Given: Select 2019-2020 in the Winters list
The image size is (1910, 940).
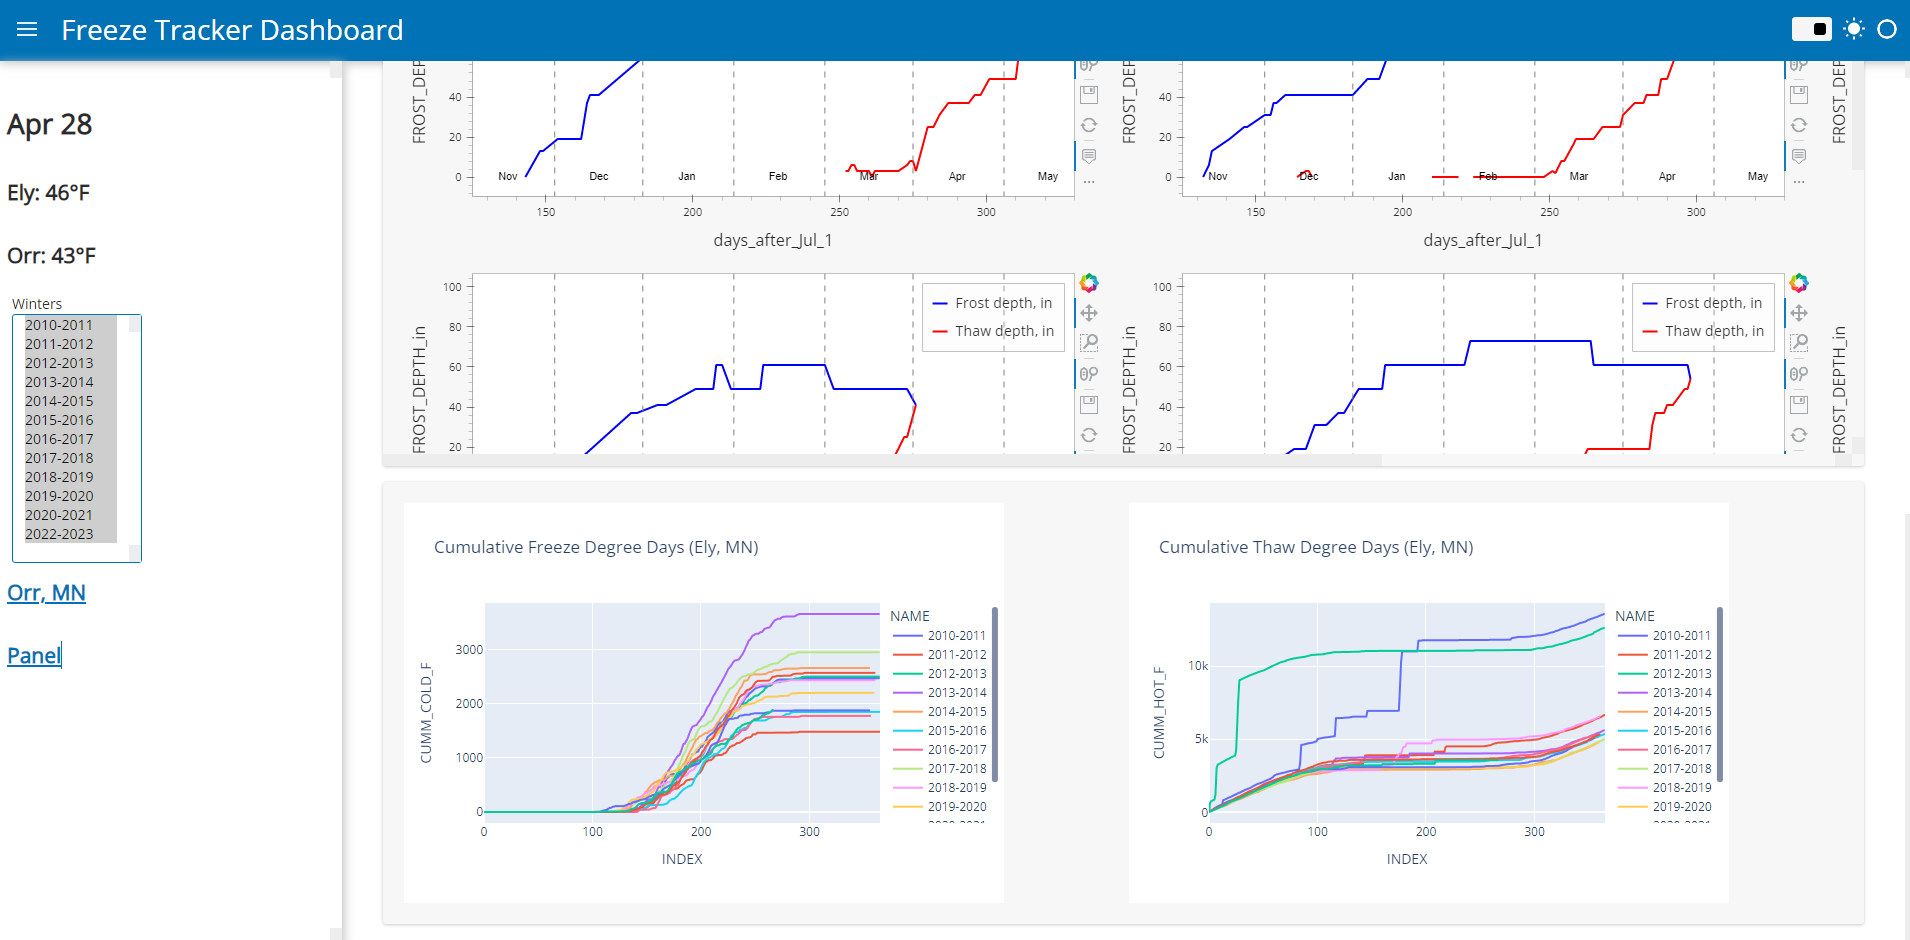Looking at the screenshot, I should tap(70, 496).
